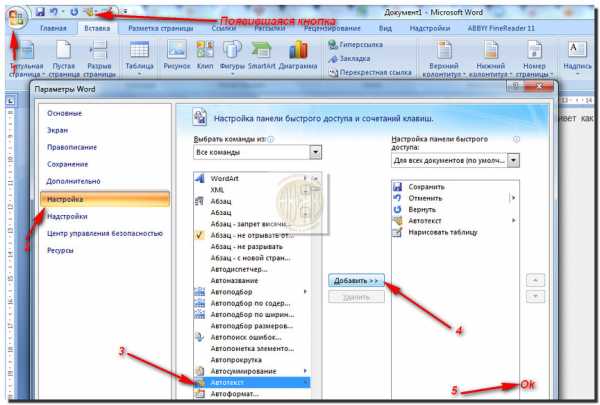Switch to the Вид ribbon tab
The height and width of the screenshot is (405, 600).
coord(385,28)
